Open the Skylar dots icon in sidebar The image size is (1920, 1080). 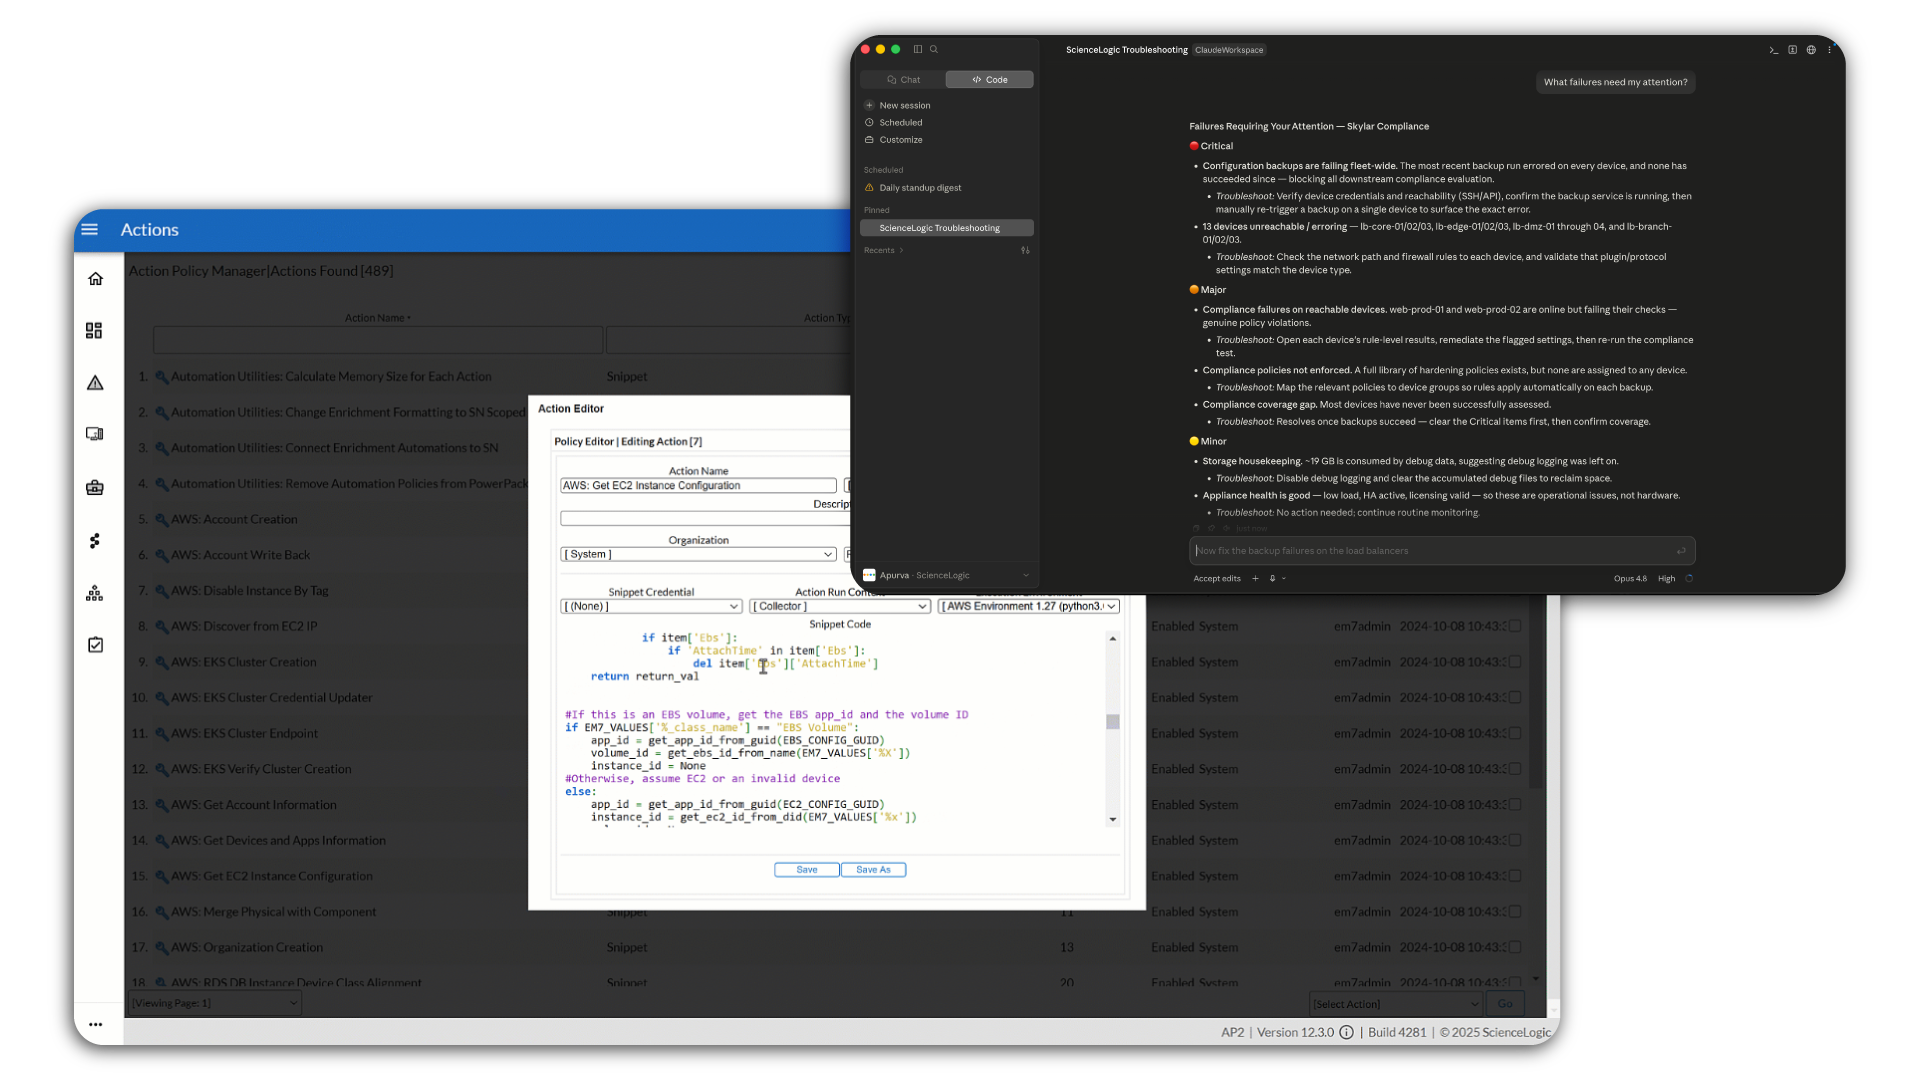click(x=95, y=541)
